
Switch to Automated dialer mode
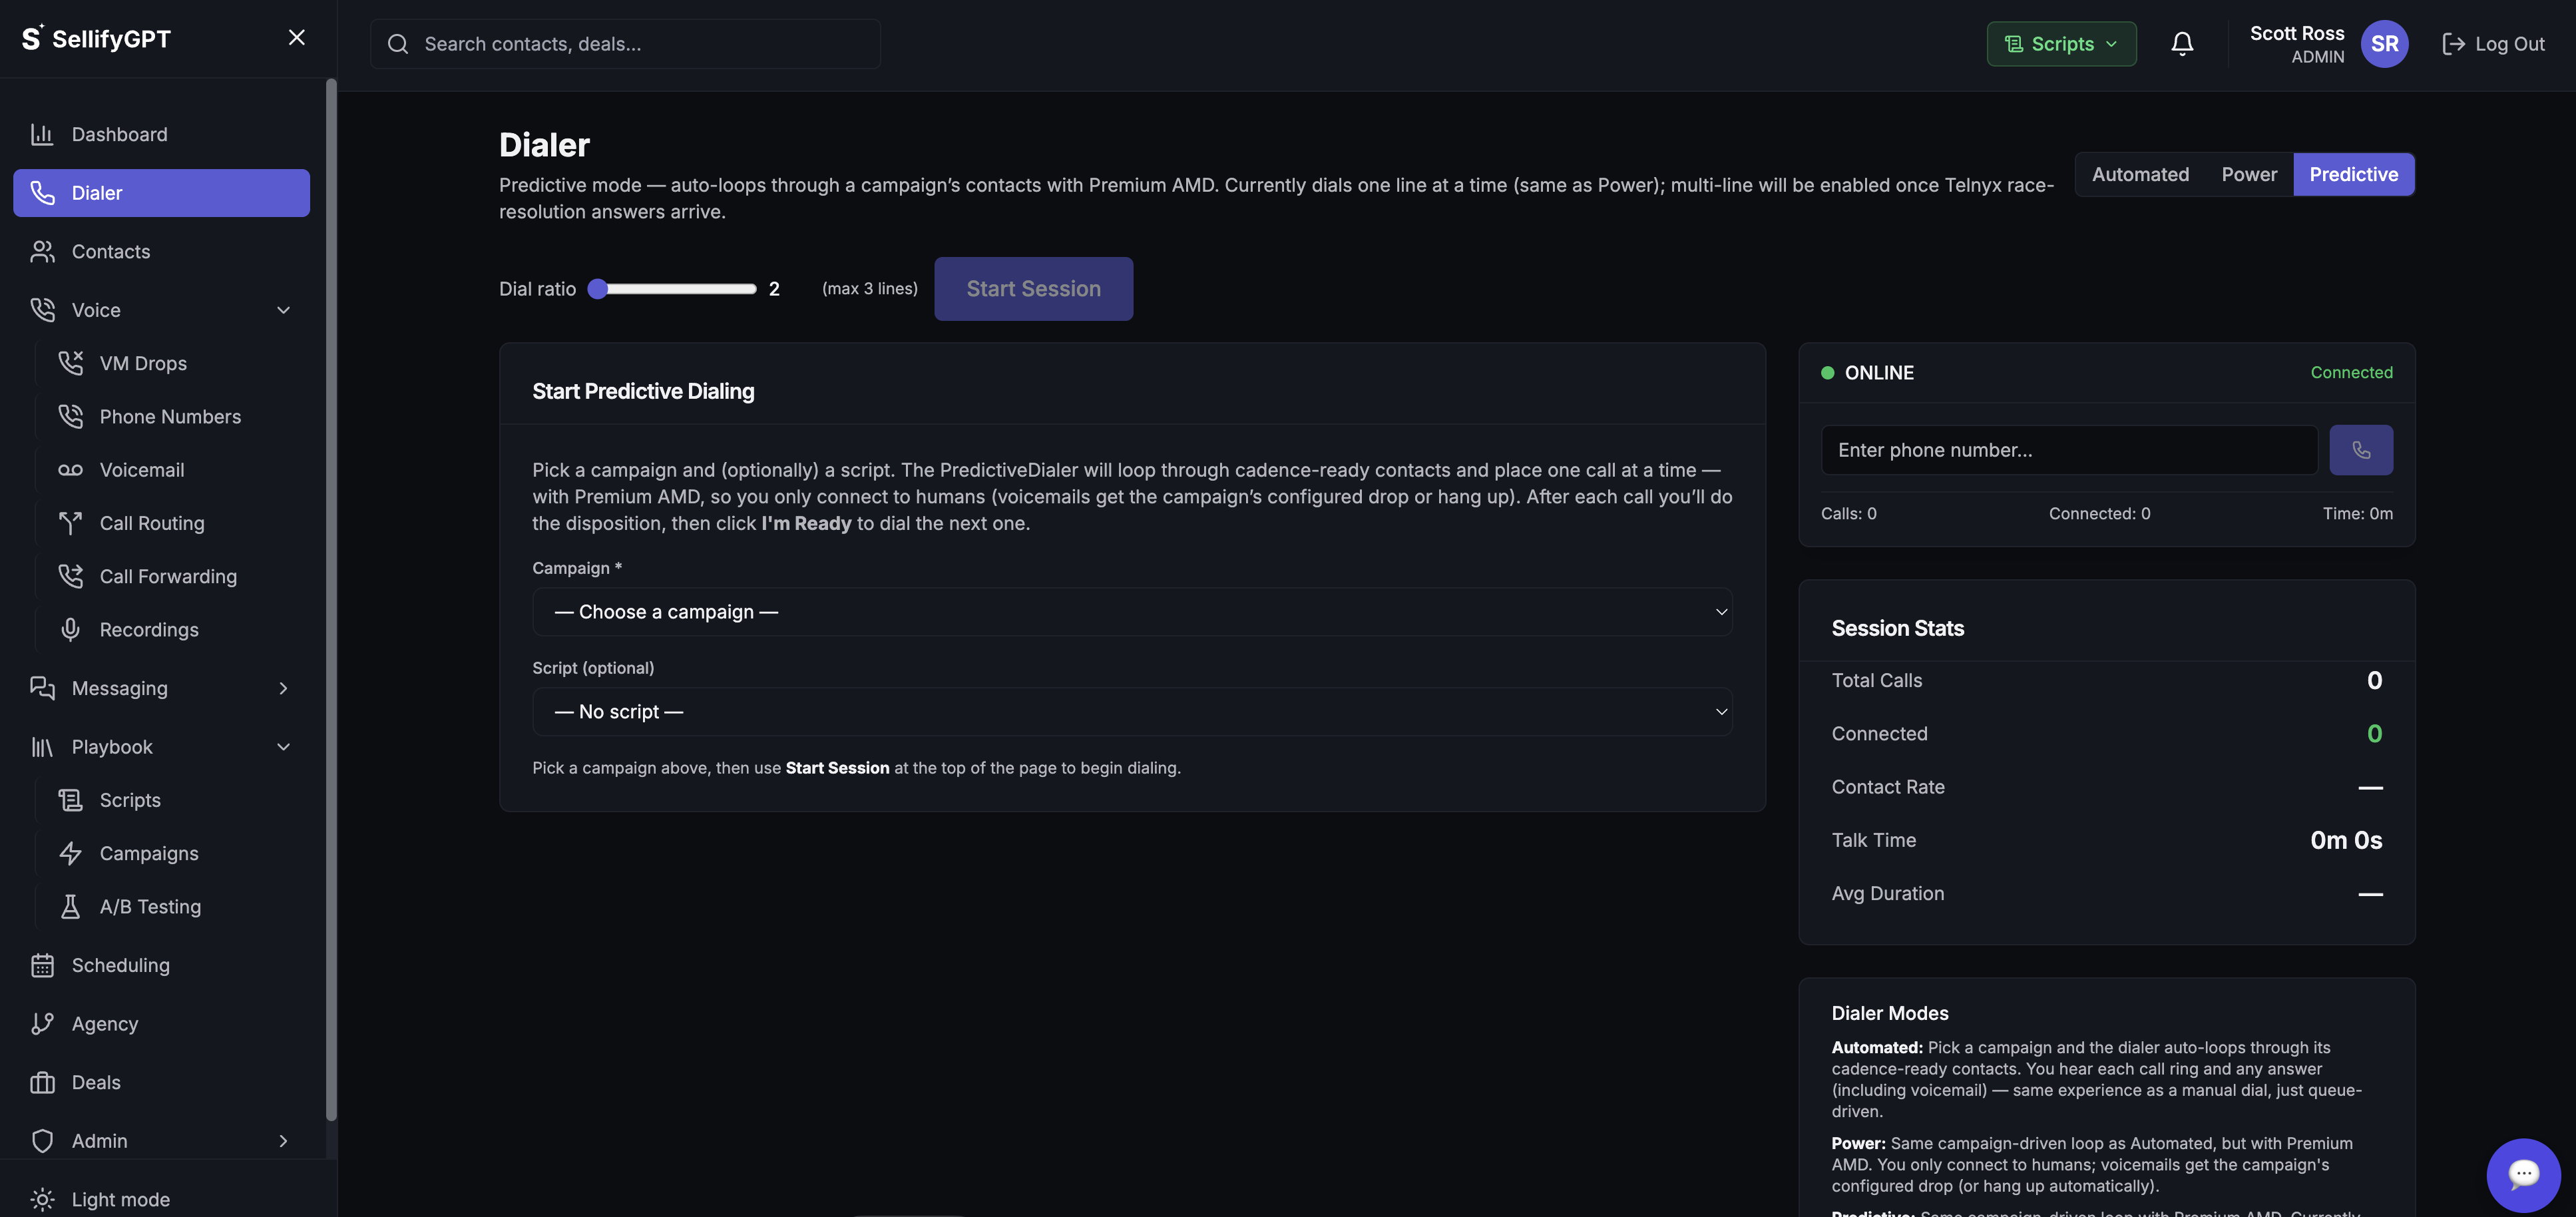point(2140,174)
